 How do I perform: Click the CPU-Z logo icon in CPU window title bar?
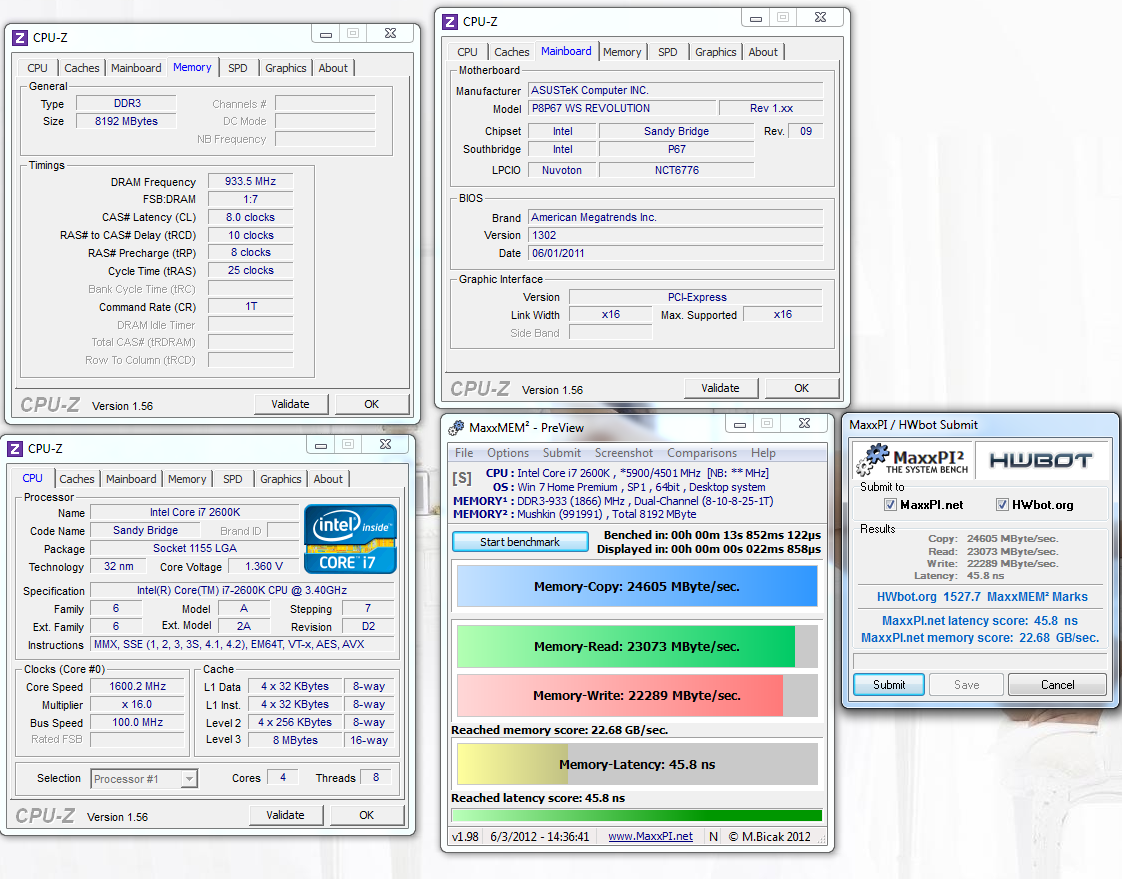coord(15,449)
